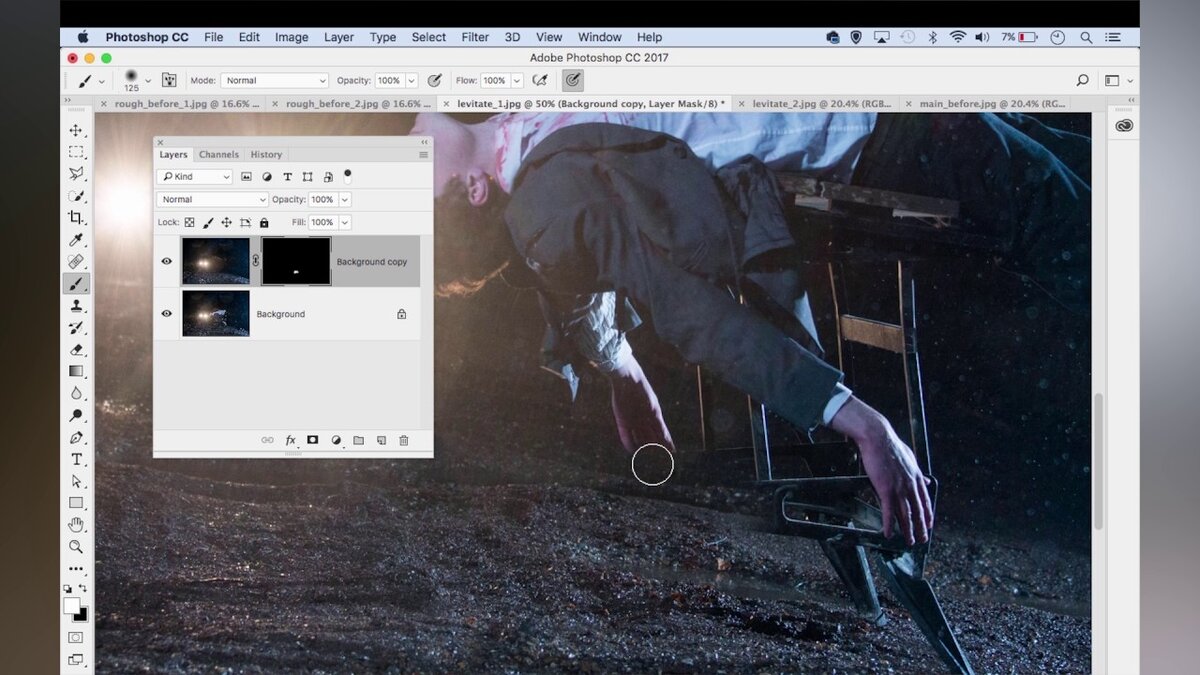Select the Polygonal Lasso tool

tap(76, 174)
